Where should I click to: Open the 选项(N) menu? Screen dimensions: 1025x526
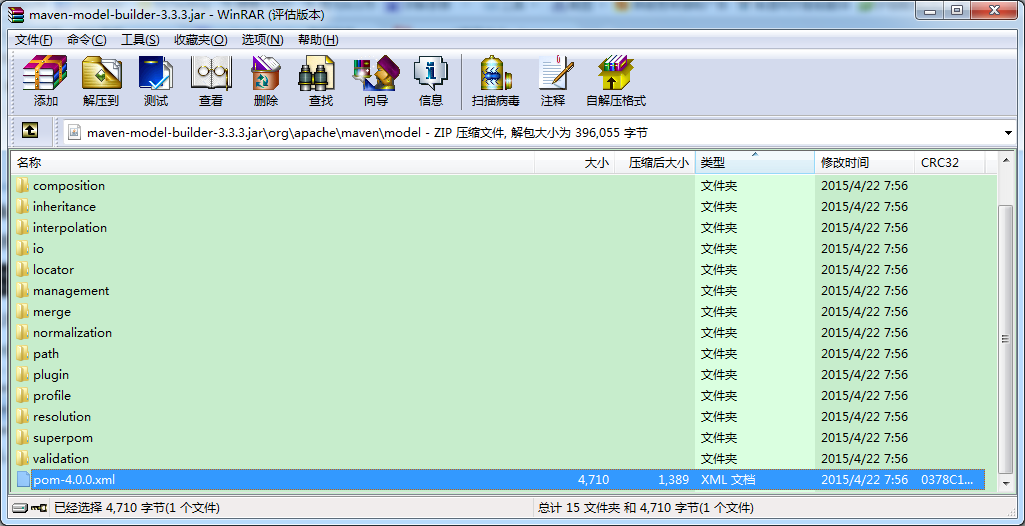[x=262, y=40]
